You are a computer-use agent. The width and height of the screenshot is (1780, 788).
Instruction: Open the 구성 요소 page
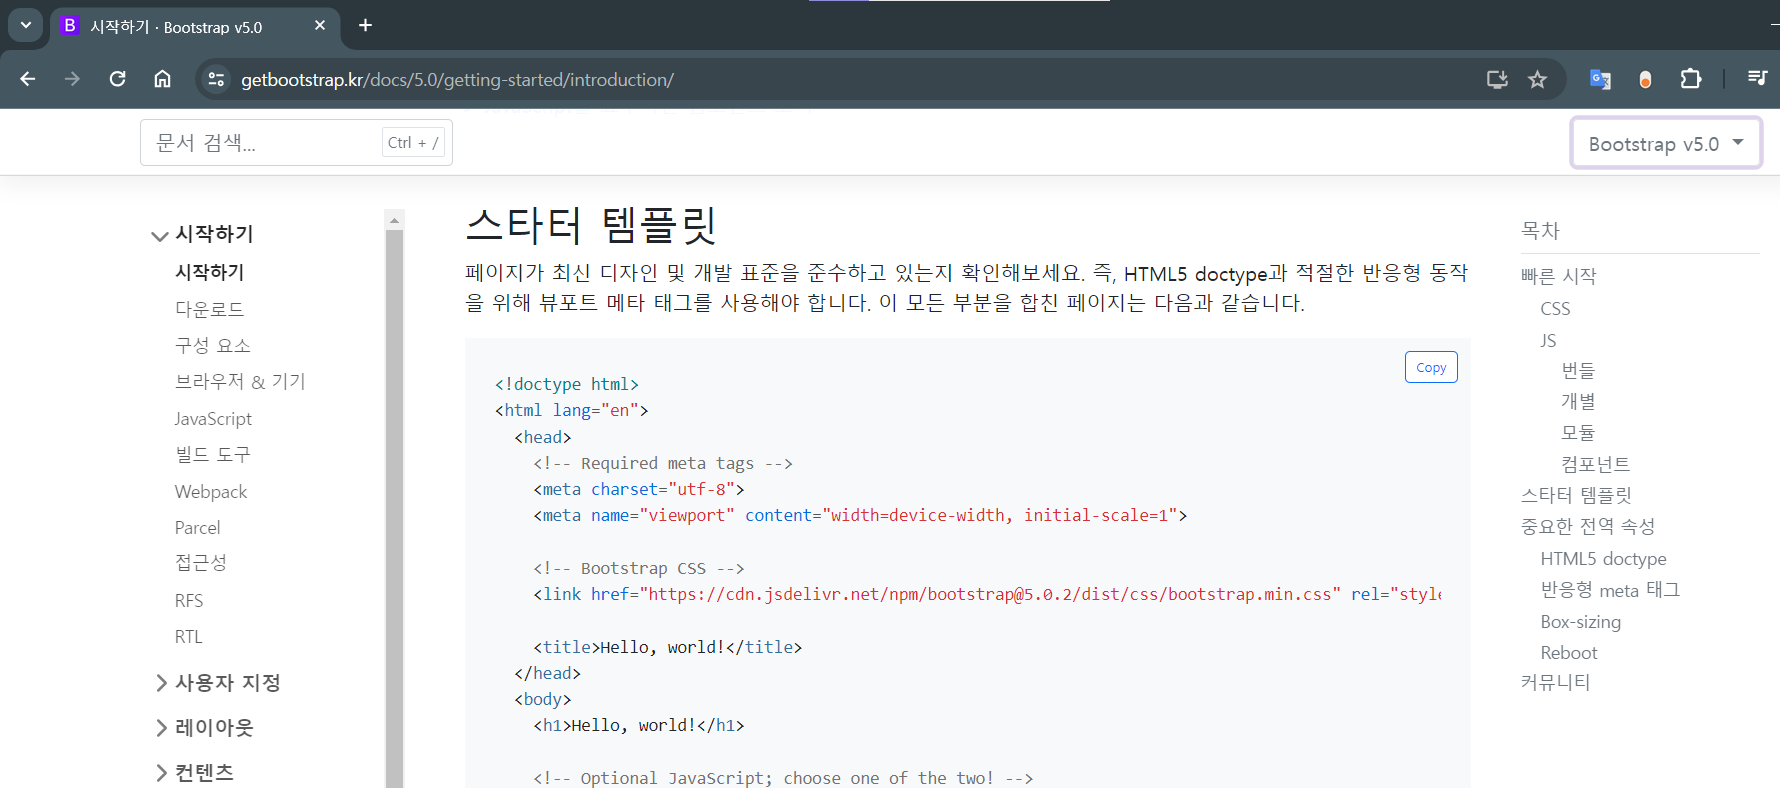tap(212, 345)
